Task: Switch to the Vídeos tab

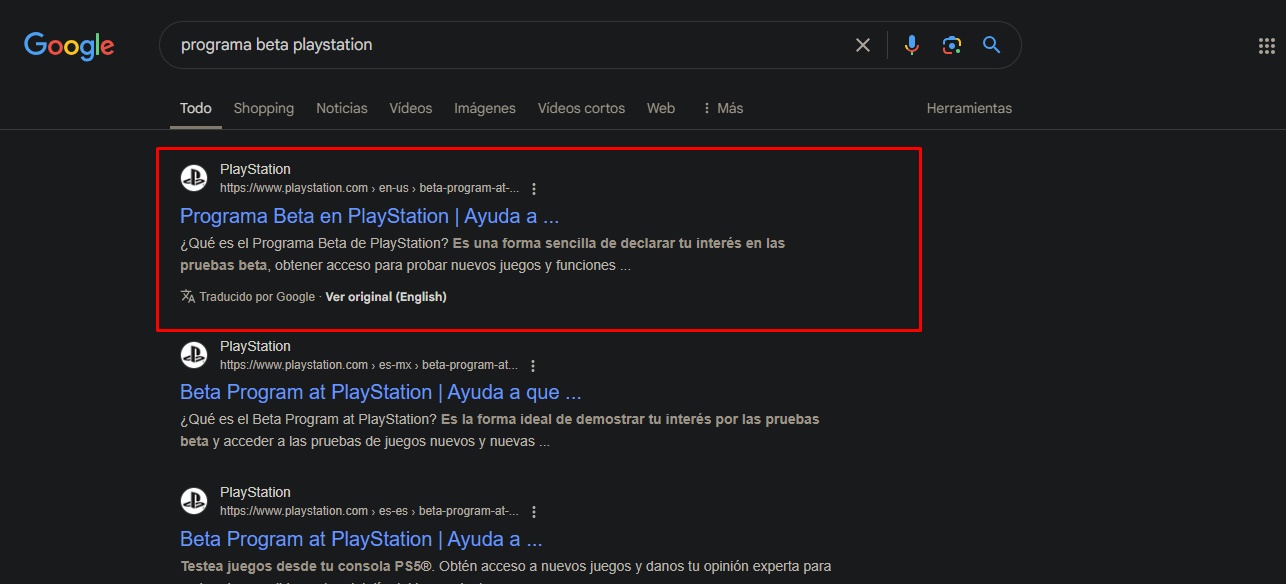Action: 411,108
